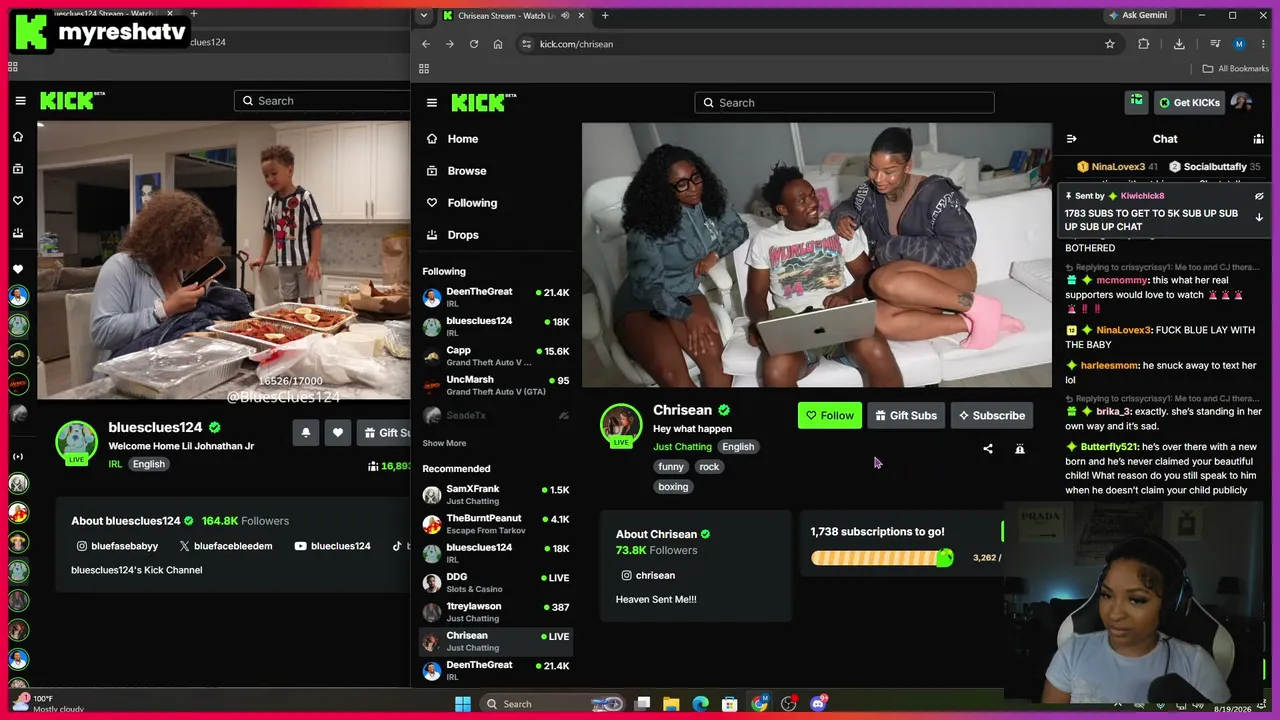Click search field in blueclues124 window
Viewport: 1280px width, 720px height.
322,100
